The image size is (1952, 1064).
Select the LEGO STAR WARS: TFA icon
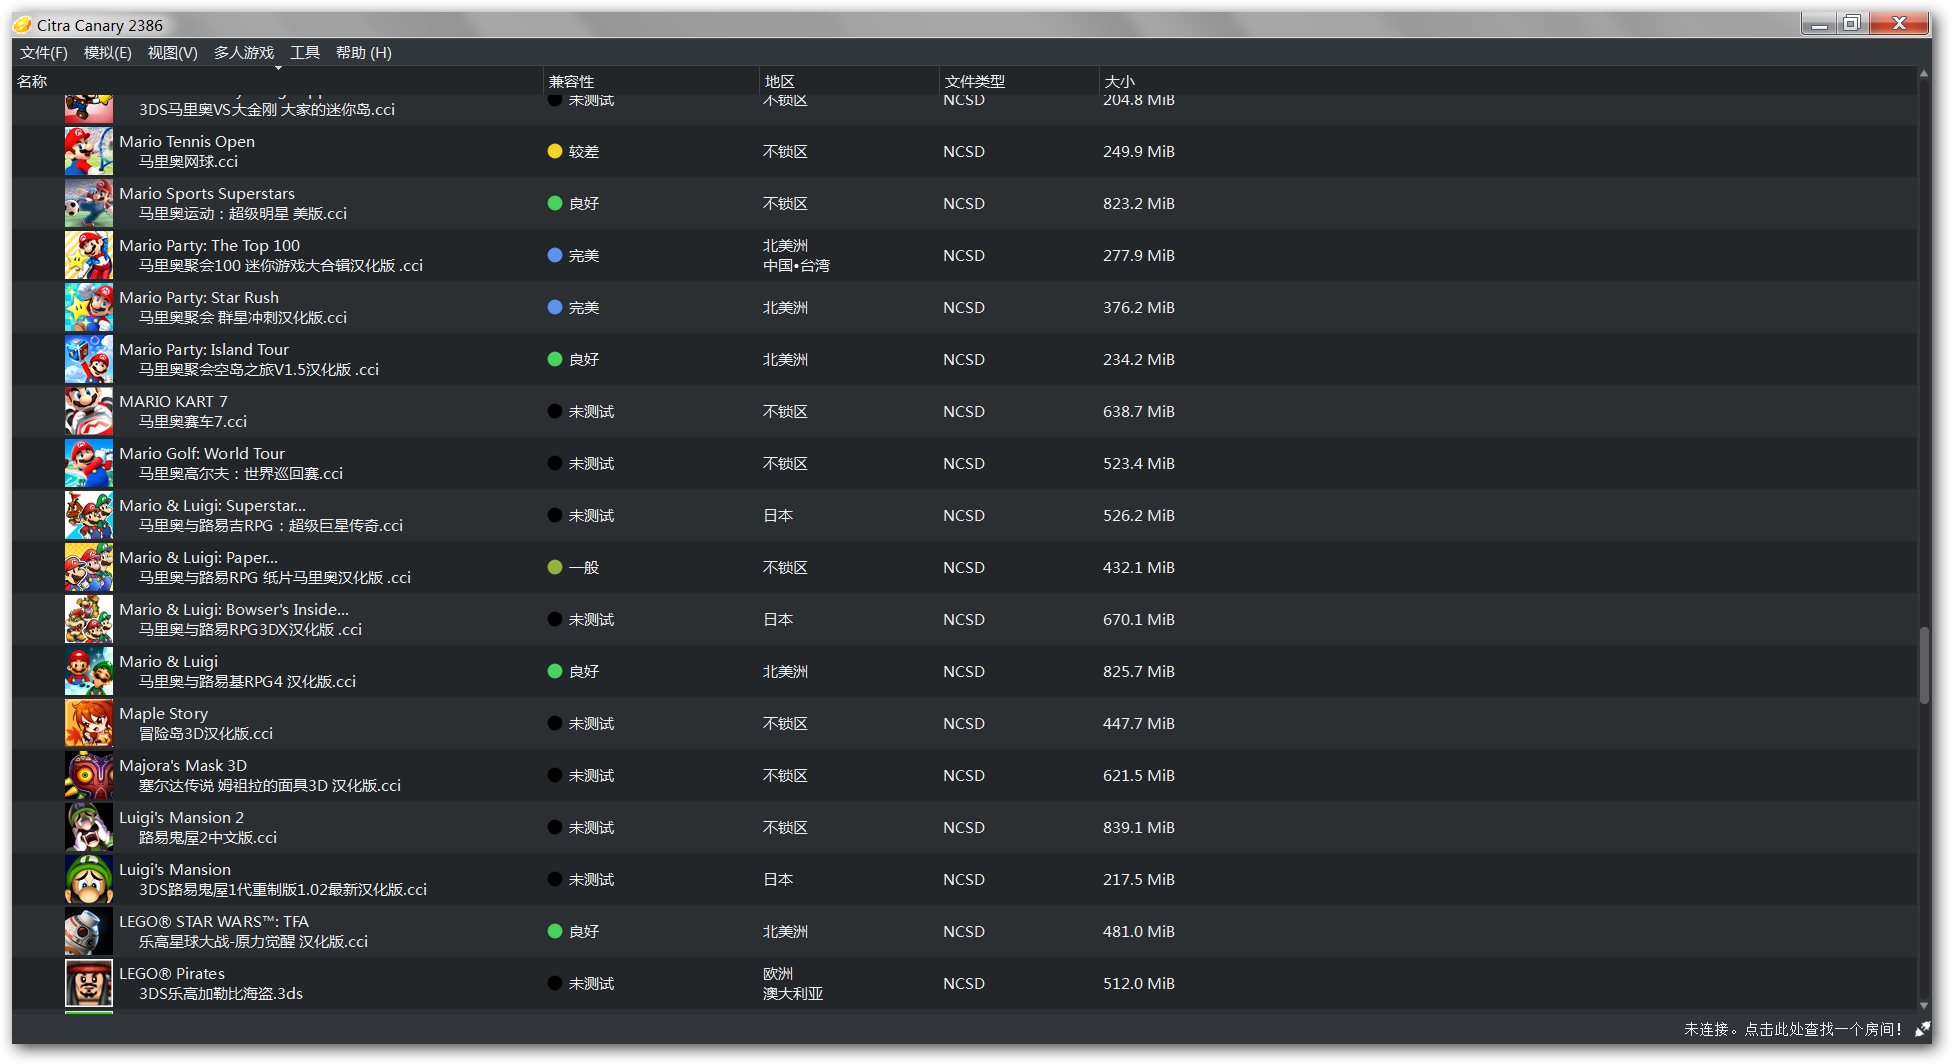click(x=89, y=931)
